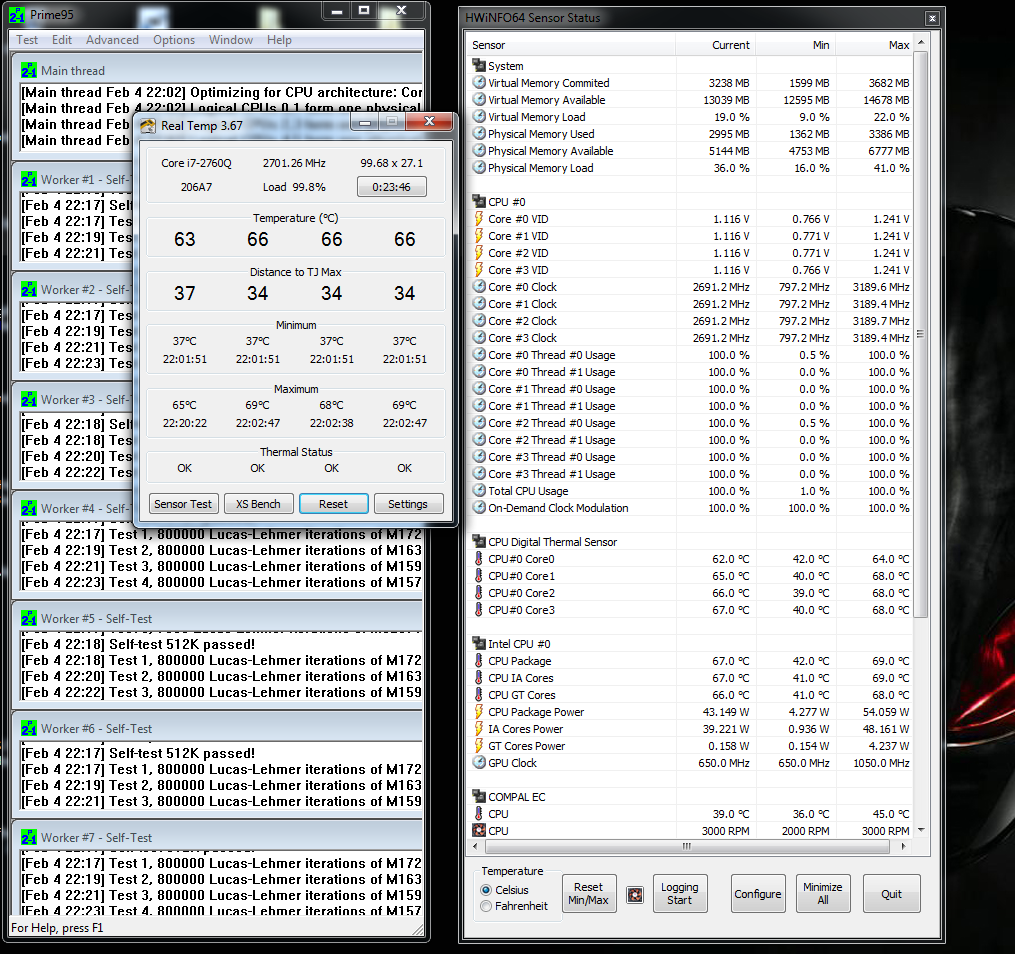Open Real Temp Settings

[x=408, y=503]
